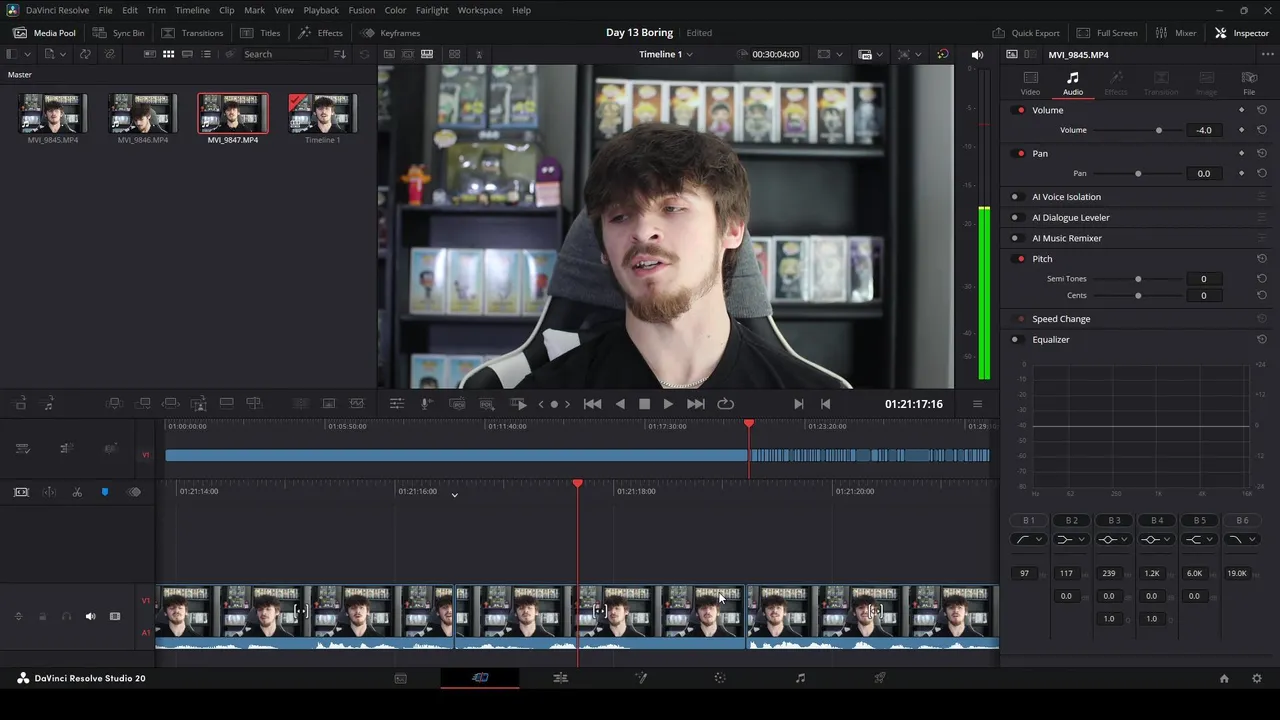Reset the Volume section
Viewport: 1280px width, 720px height.
(1262, 110)
